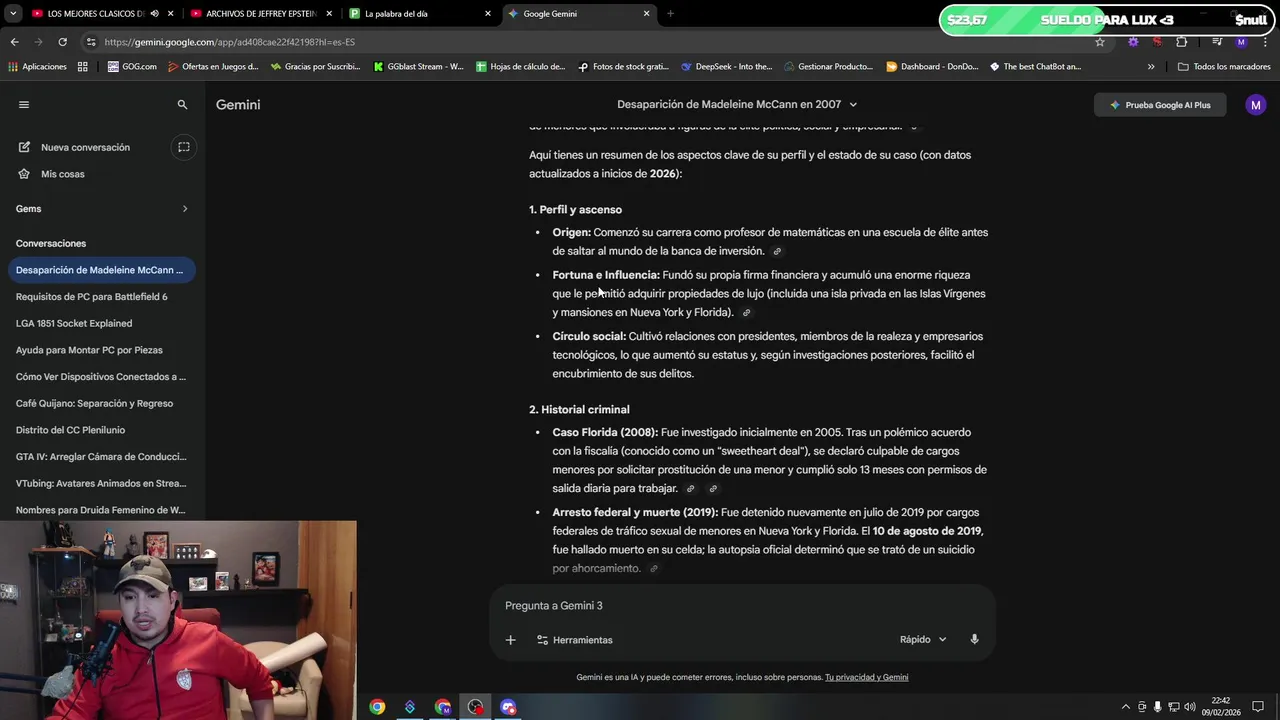Click the temporary chat icon beside Nueva conversación
1280x720 pixels.
tap(184, 147)
